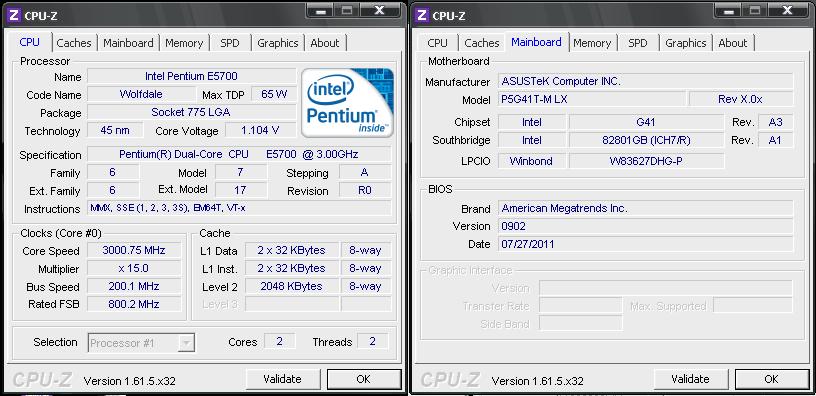Click the CPU-Z logo icon in right window title bar
The image size is (816, 396).
(423, 15)
